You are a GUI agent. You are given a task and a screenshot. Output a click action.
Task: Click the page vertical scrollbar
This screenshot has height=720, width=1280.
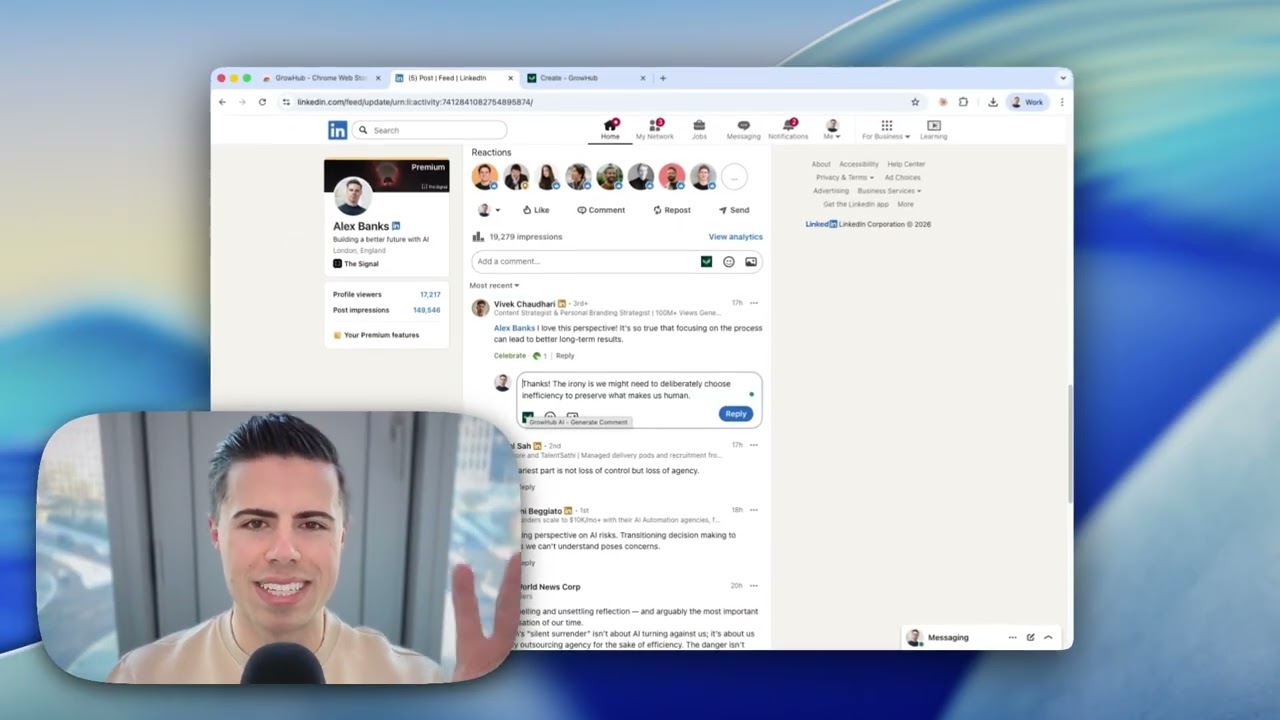[1070, 445]
